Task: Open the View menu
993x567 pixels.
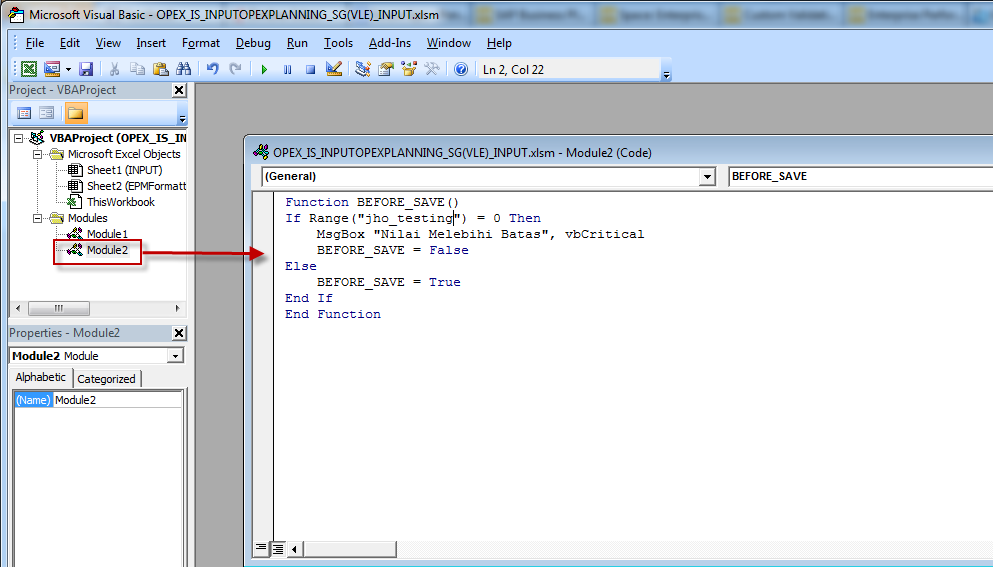Action: [108, 43]
